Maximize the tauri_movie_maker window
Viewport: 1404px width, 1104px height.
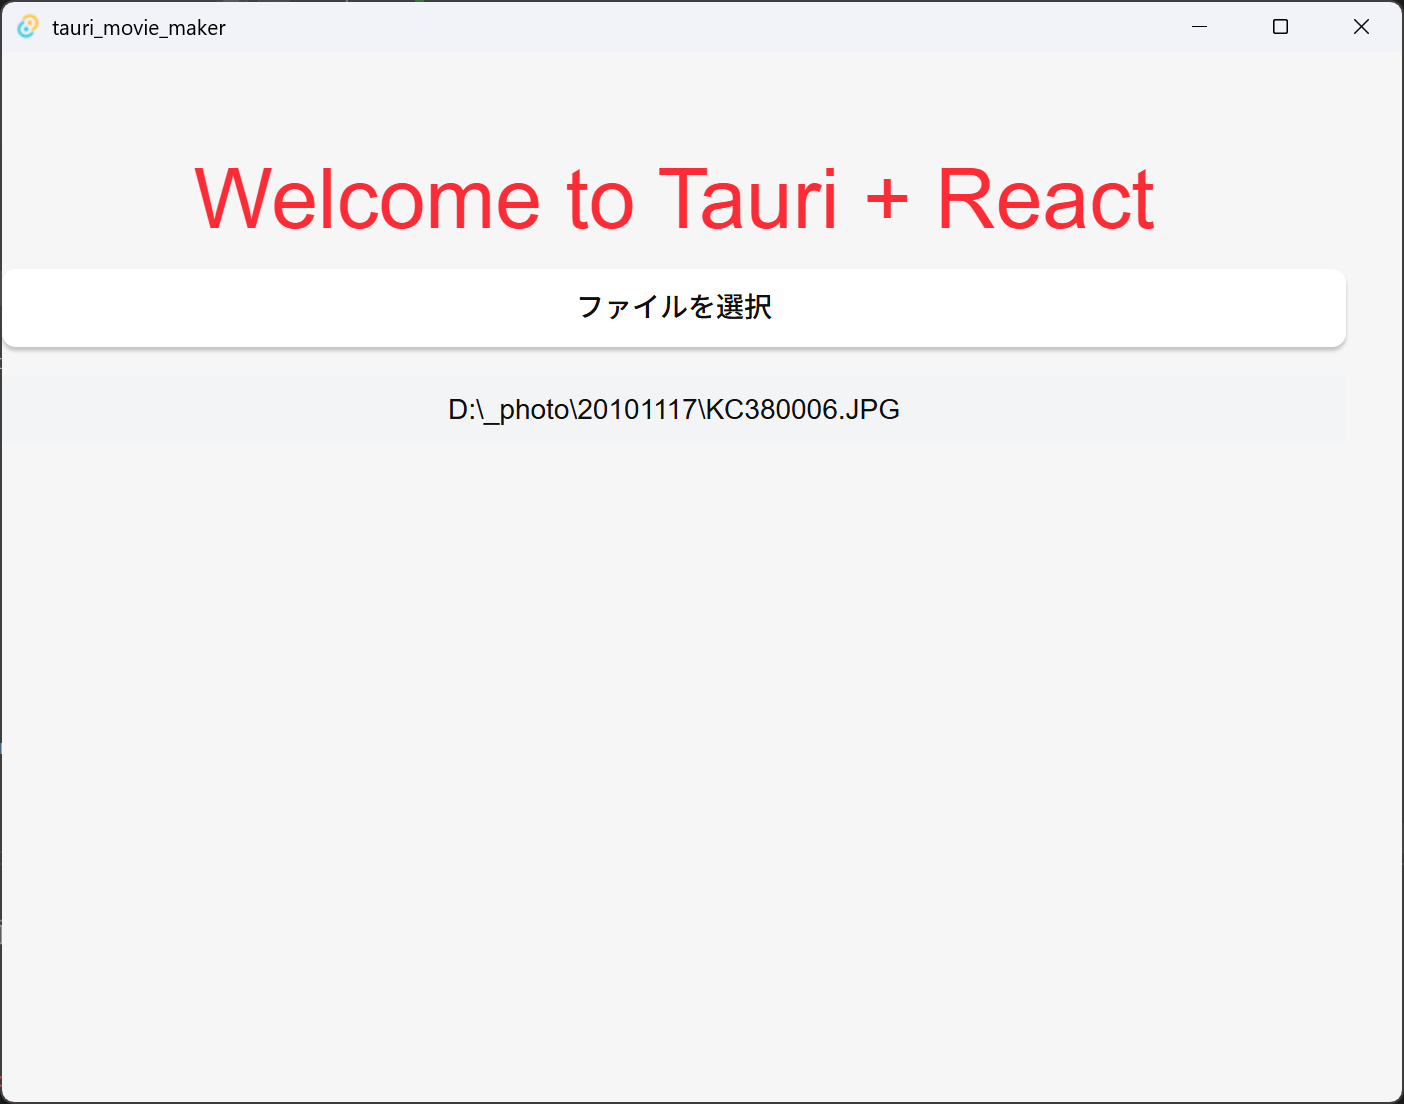(x=1280, y=27)
